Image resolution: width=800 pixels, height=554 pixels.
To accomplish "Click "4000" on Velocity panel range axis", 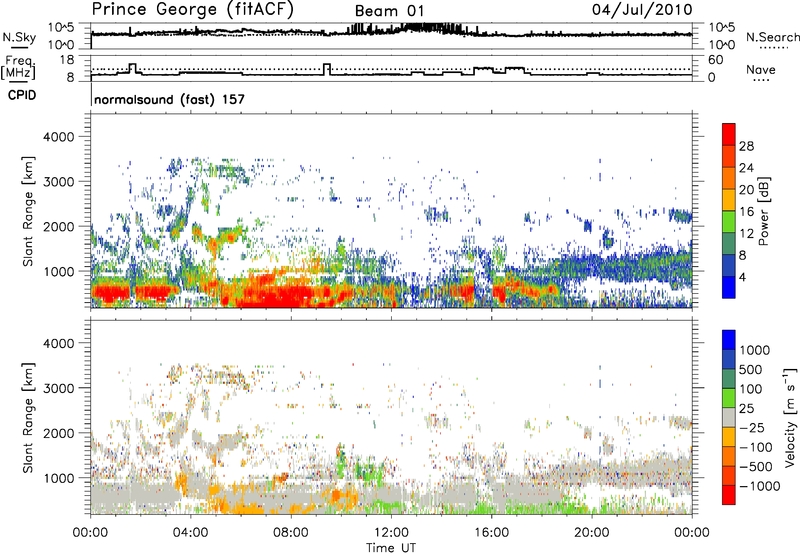I will 58,343.
